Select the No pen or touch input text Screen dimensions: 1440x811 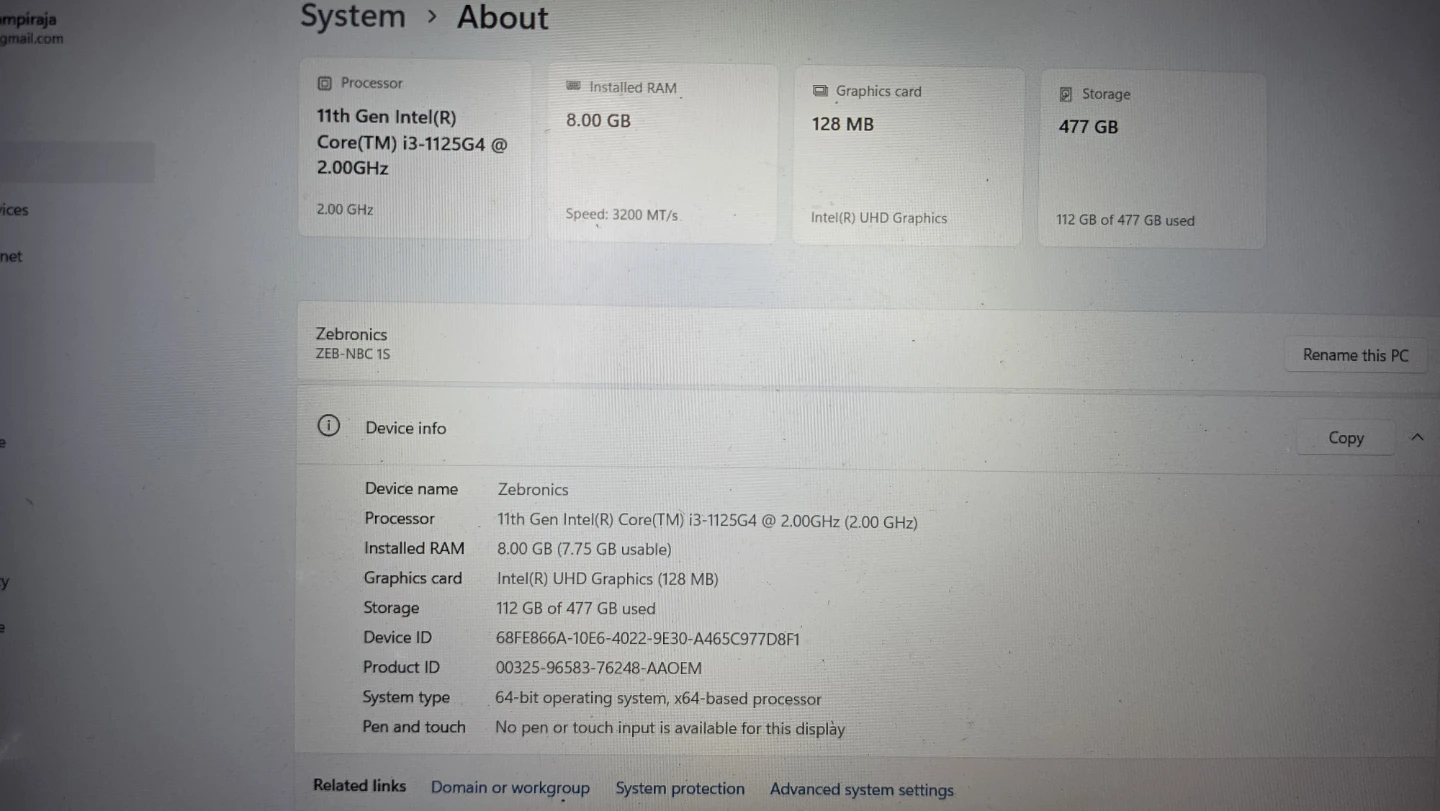point(670,729)
